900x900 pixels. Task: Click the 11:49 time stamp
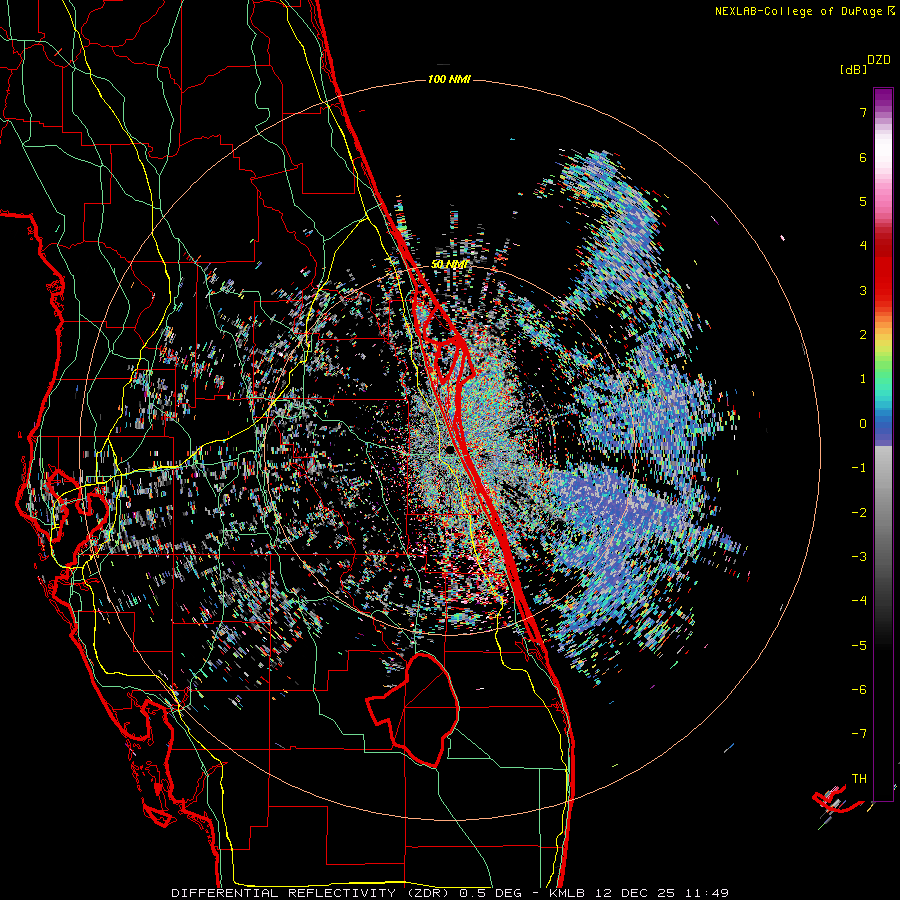click(707, 893)
